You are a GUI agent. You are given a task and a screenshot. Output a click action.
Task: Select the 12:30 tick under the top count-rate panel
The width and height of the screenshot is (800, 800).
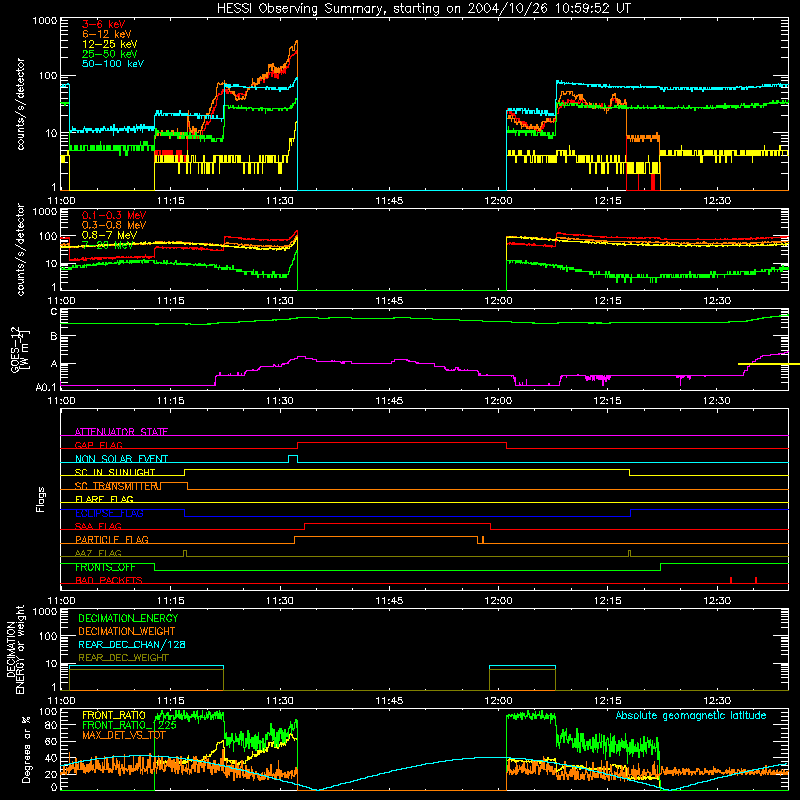click(717, 201)
